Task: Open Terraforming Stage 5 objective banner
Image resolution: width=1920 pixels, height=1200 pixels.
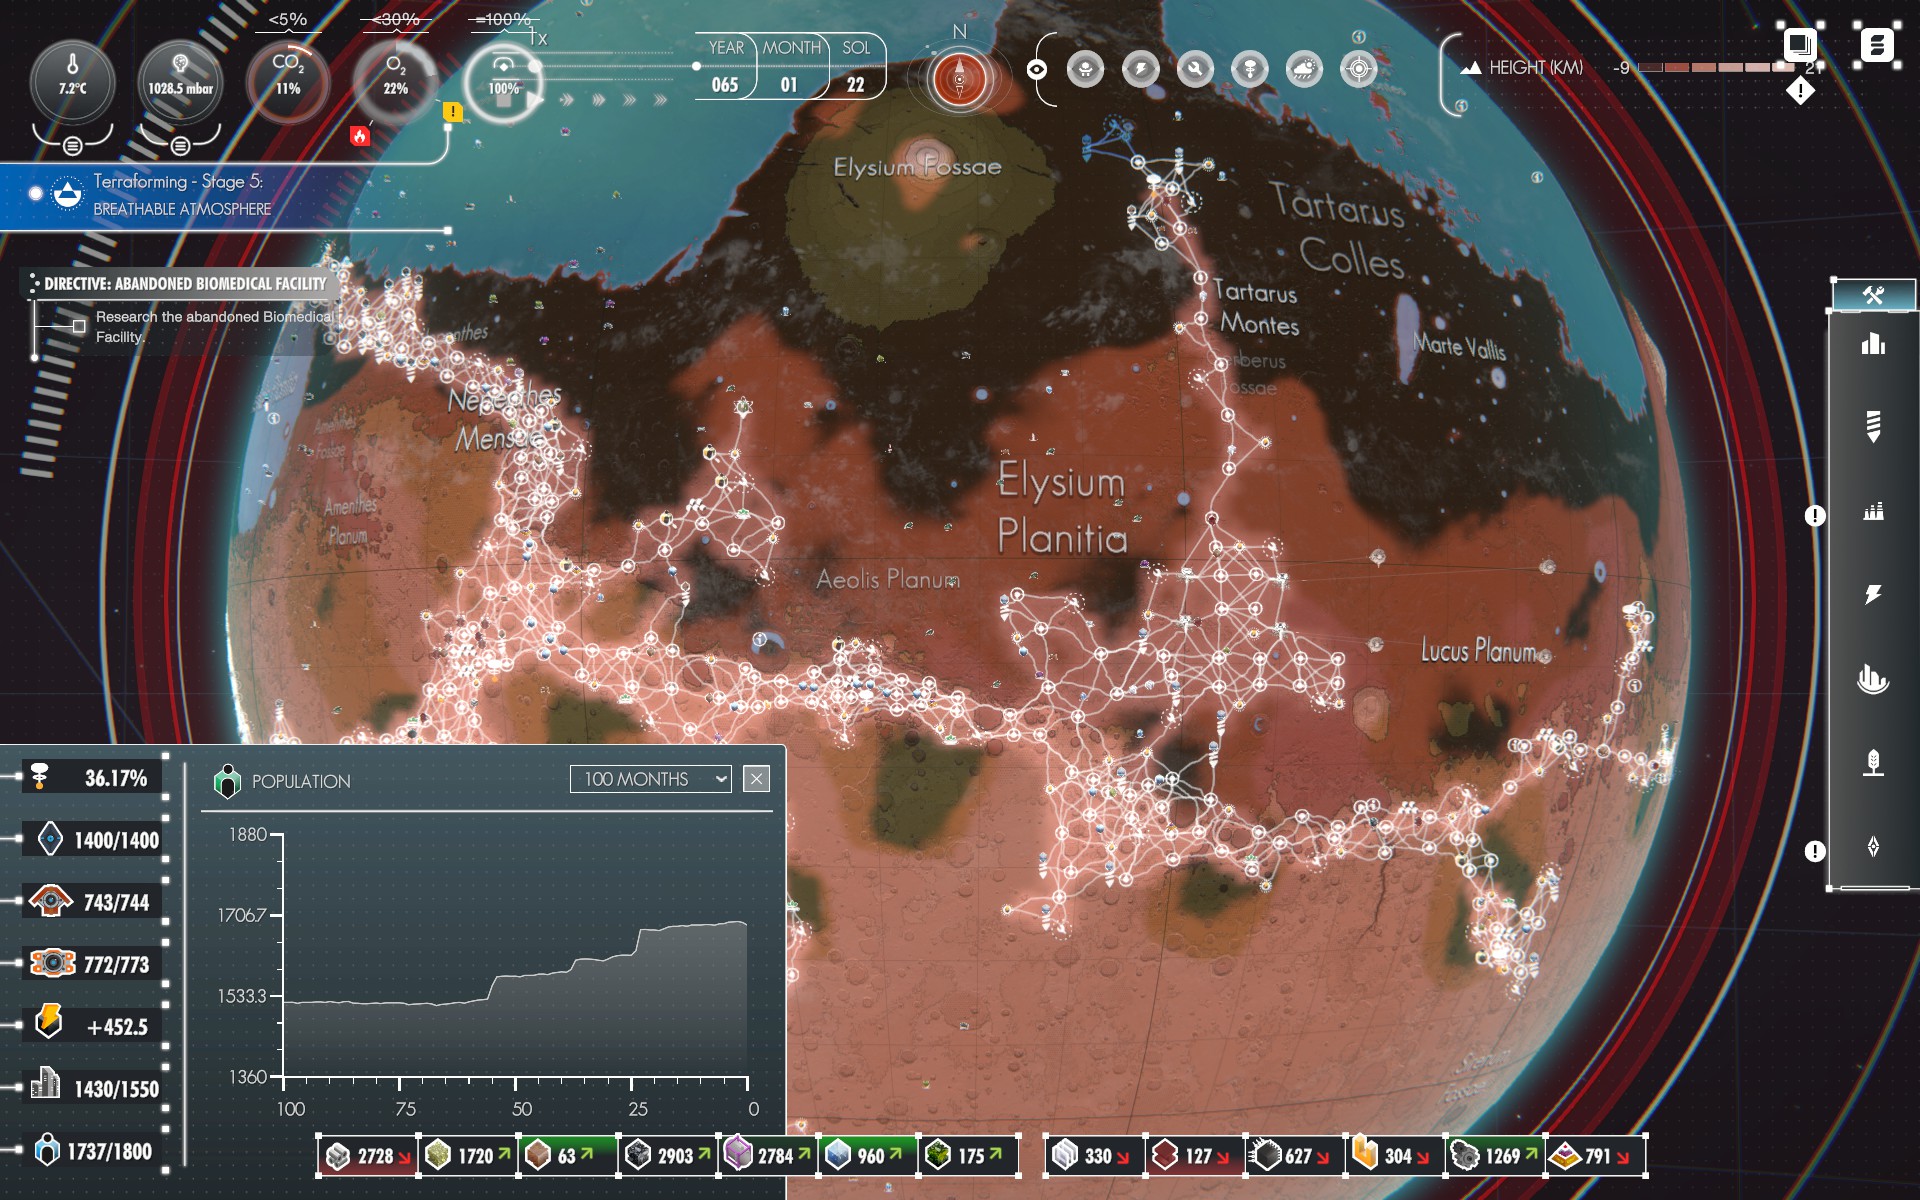Action: point(180,195)
